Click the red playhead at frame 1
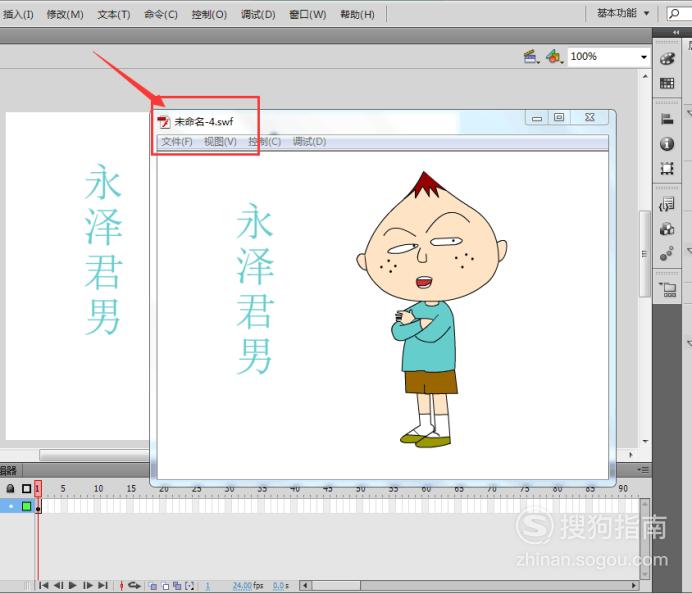 pos(38,488)
